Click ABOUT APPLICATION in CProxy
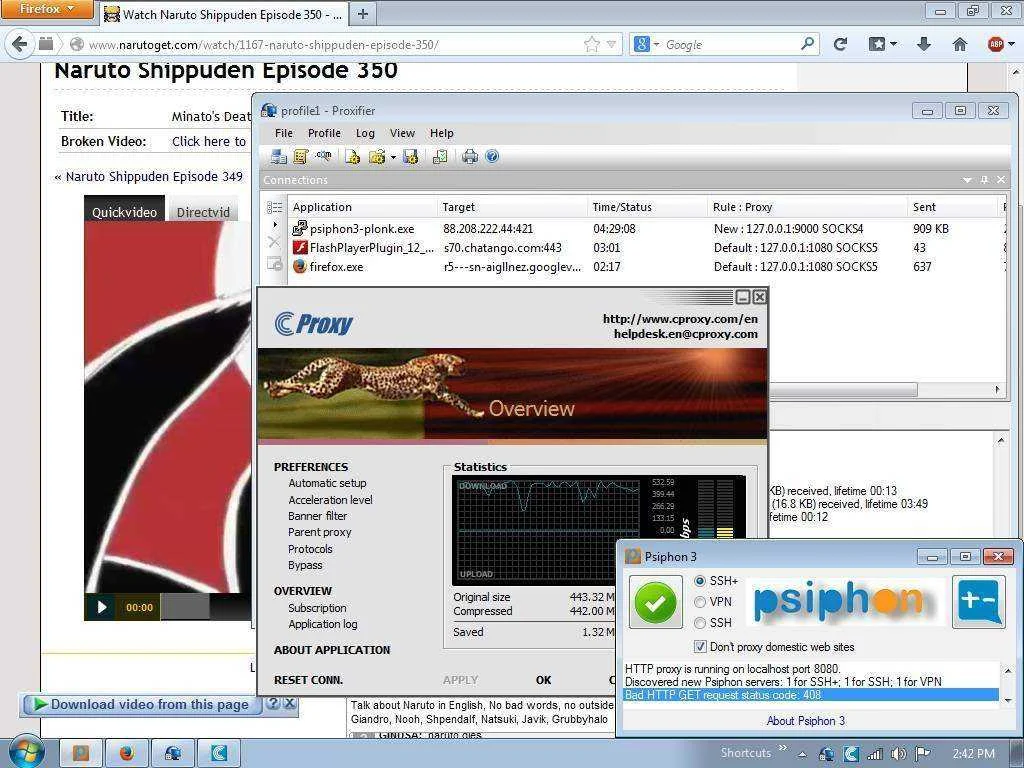The height and width of the screenshot is (768, 1024). click(332, 650)
